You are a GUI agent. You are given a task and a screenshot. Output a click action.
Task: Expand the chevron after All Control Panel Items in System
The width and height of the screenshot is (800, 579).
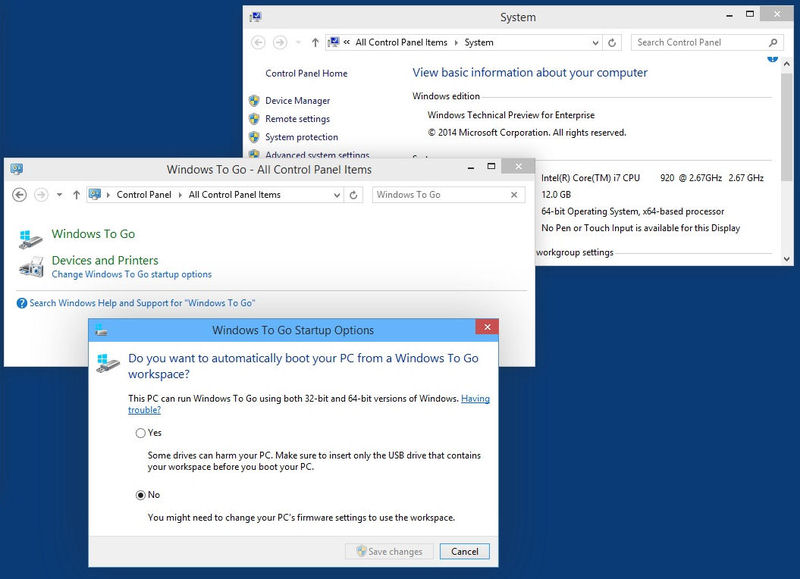click(456, 42)
